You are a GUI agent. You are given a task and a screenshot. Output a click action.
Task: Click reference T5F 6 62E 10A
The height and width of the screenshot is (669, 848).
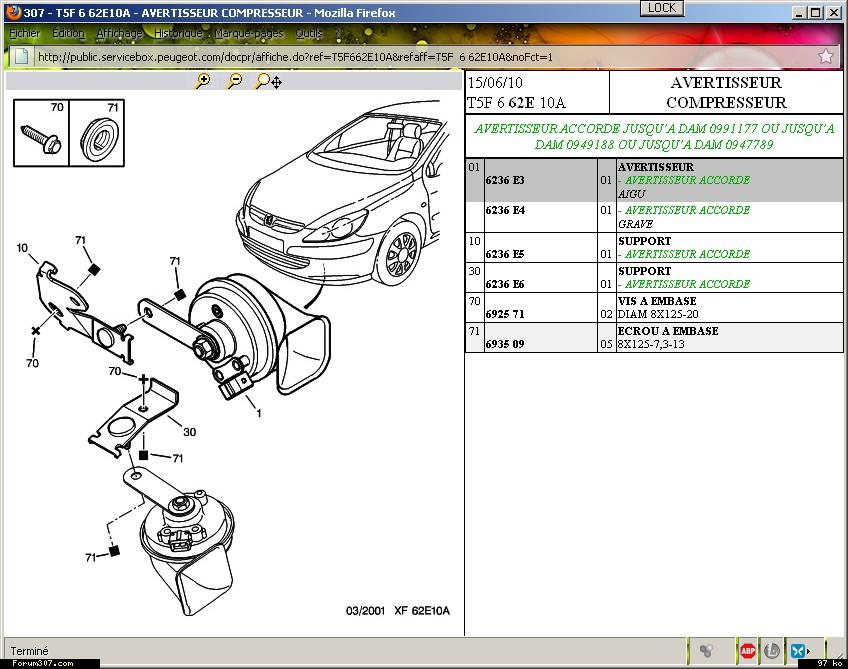516,103
